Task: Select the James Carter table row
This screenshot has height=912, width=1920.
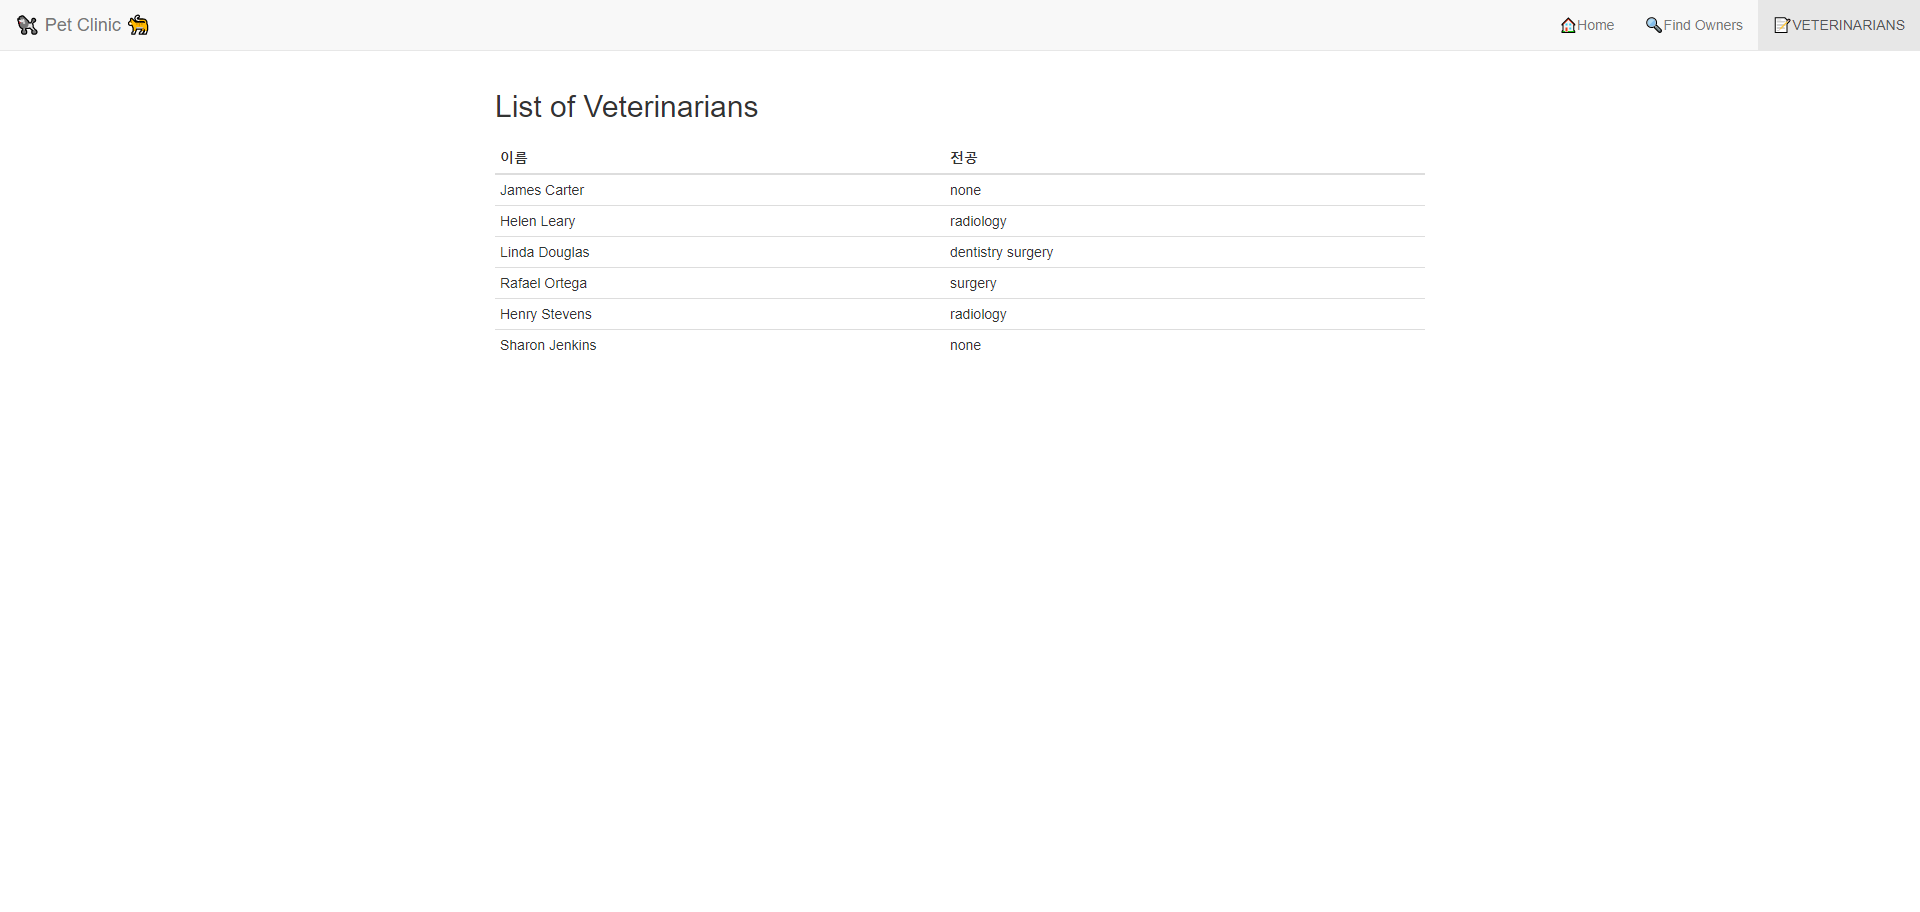Action: click(x=542, y=190)
